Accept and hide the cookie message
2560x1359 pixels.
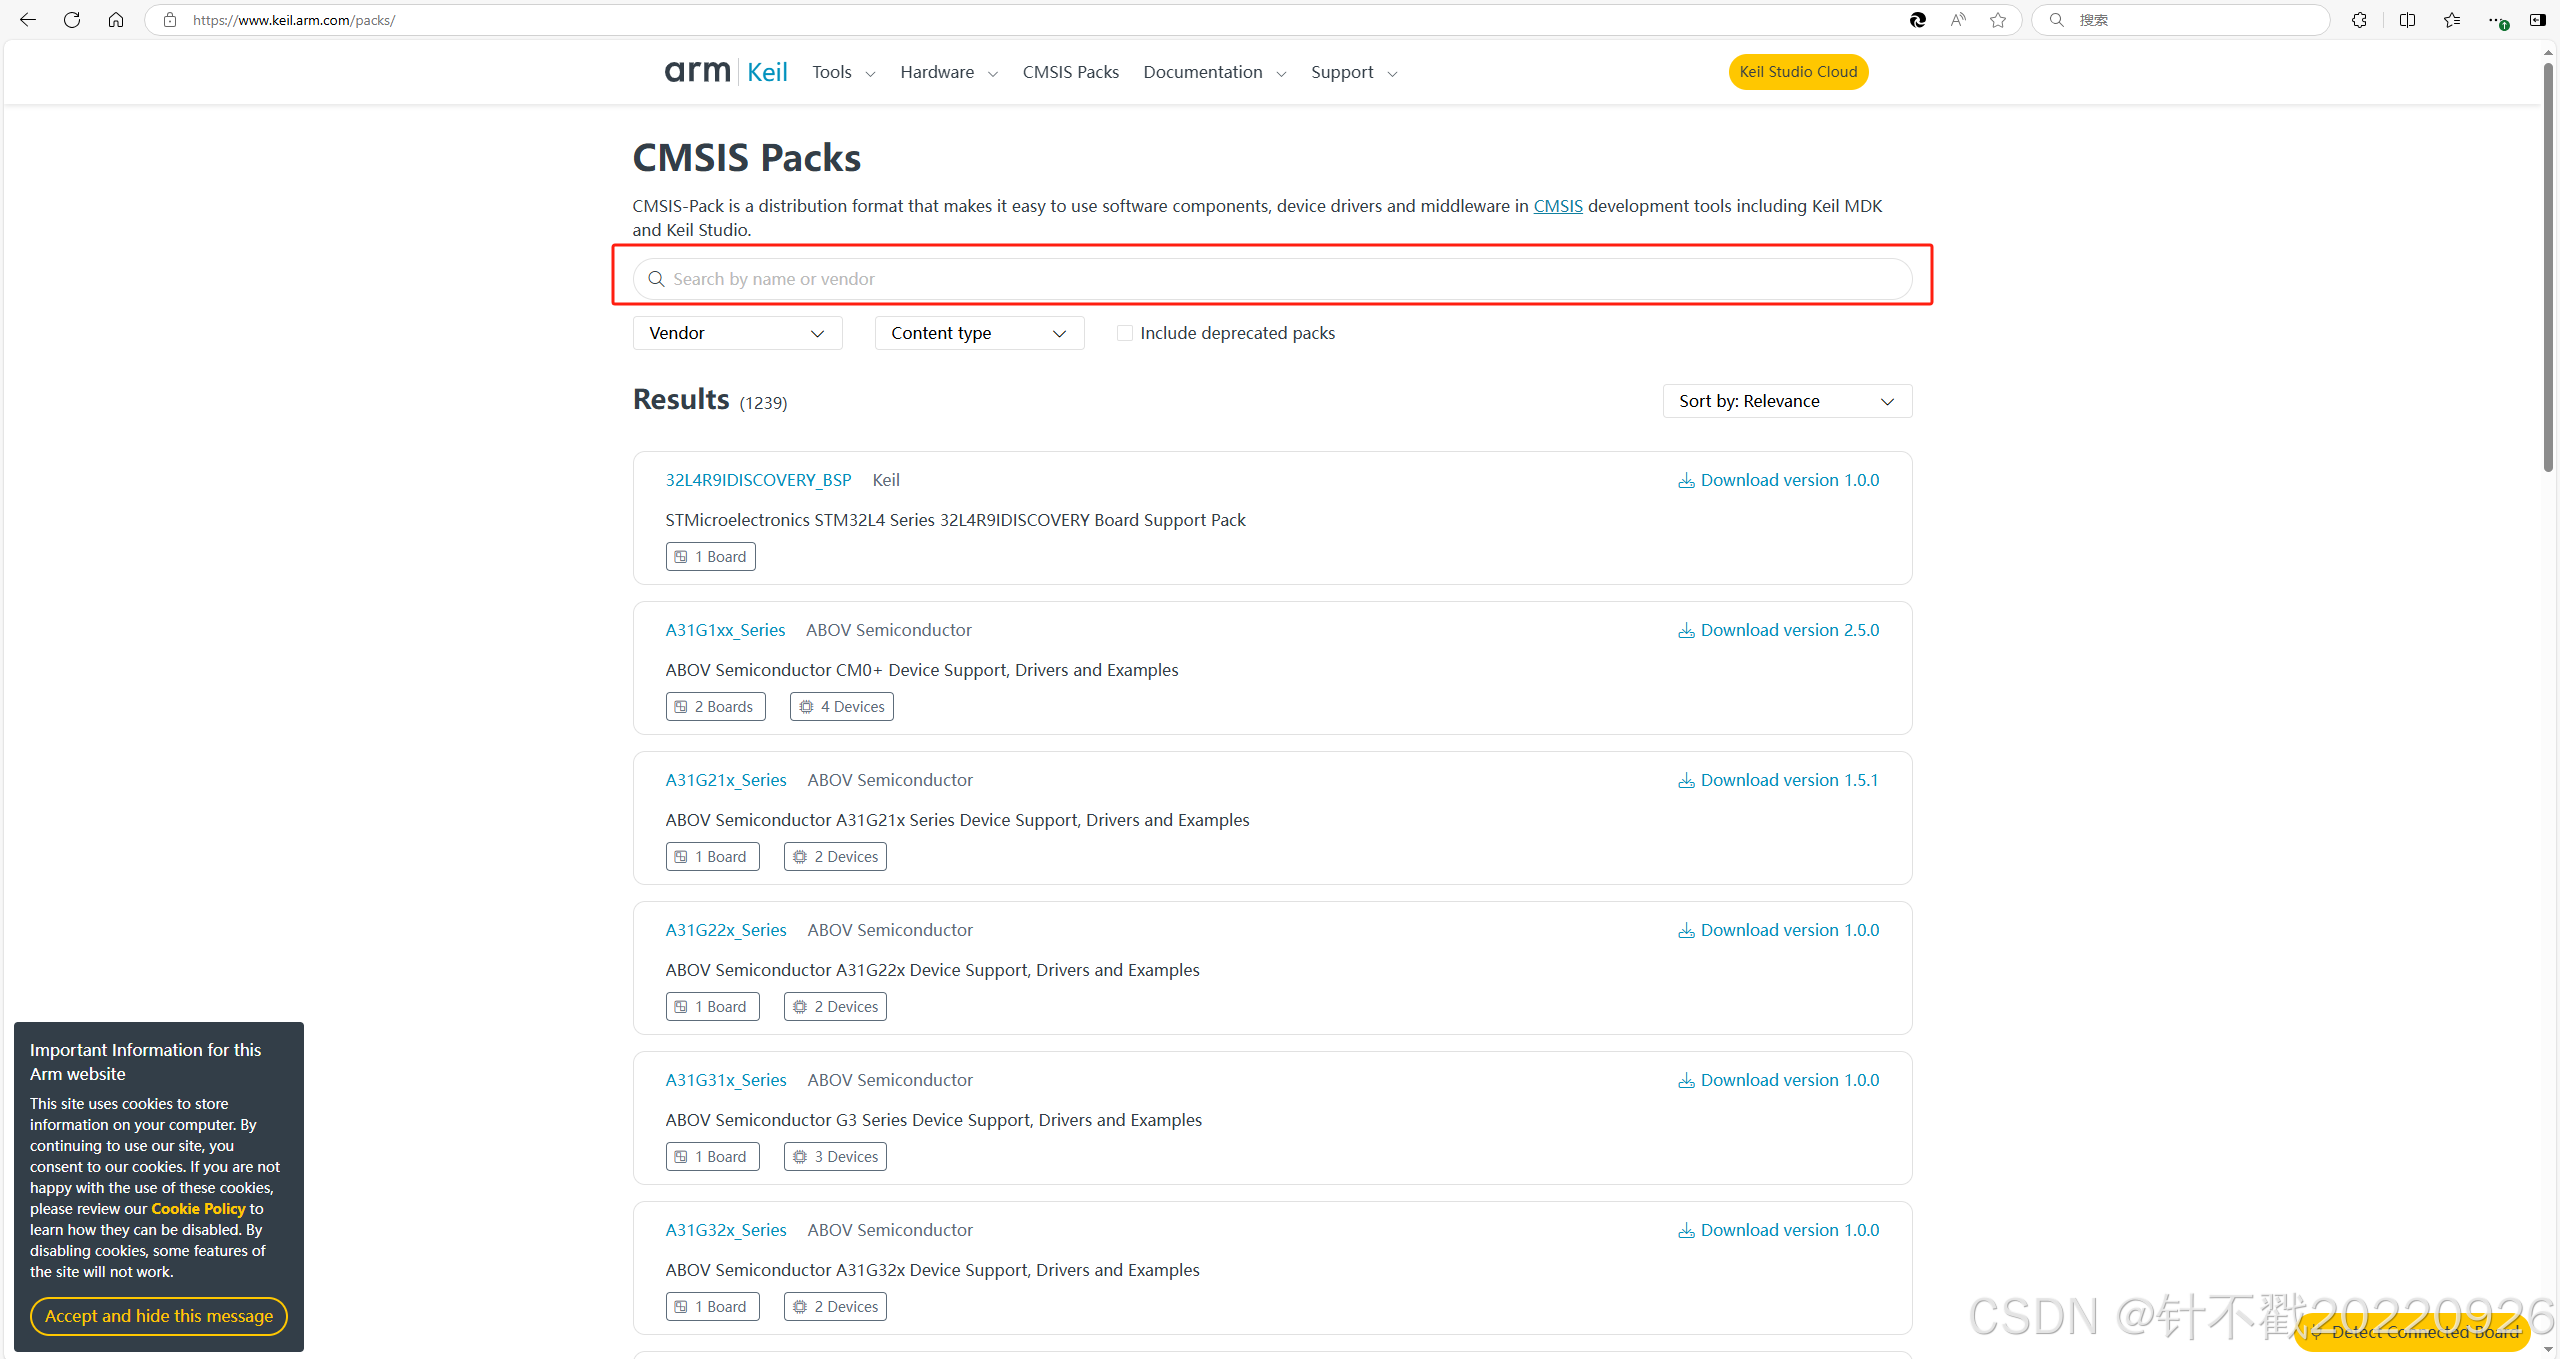coord(159,1316)
